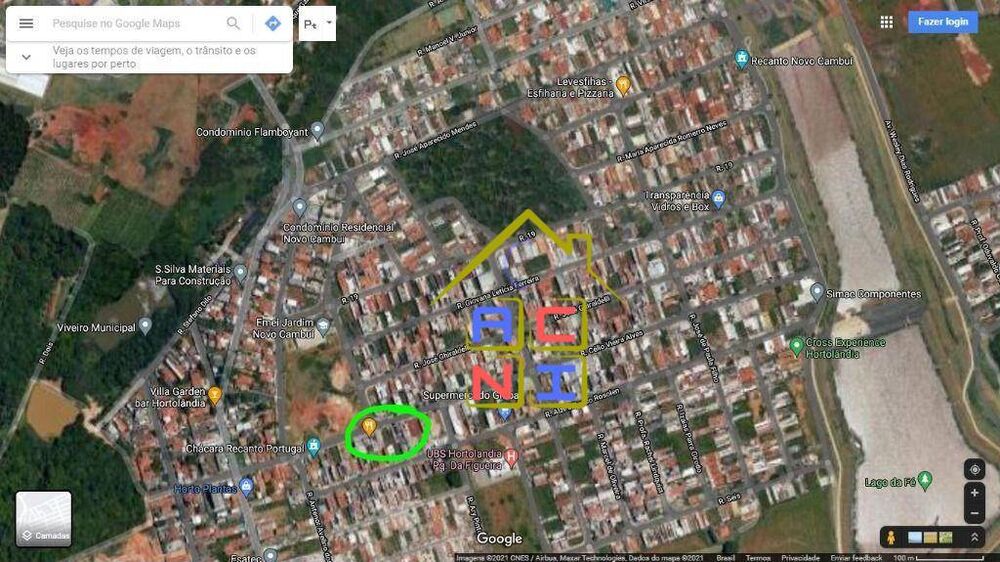Click the Fazer login button
1000x562 pixels.
point(943,22)
